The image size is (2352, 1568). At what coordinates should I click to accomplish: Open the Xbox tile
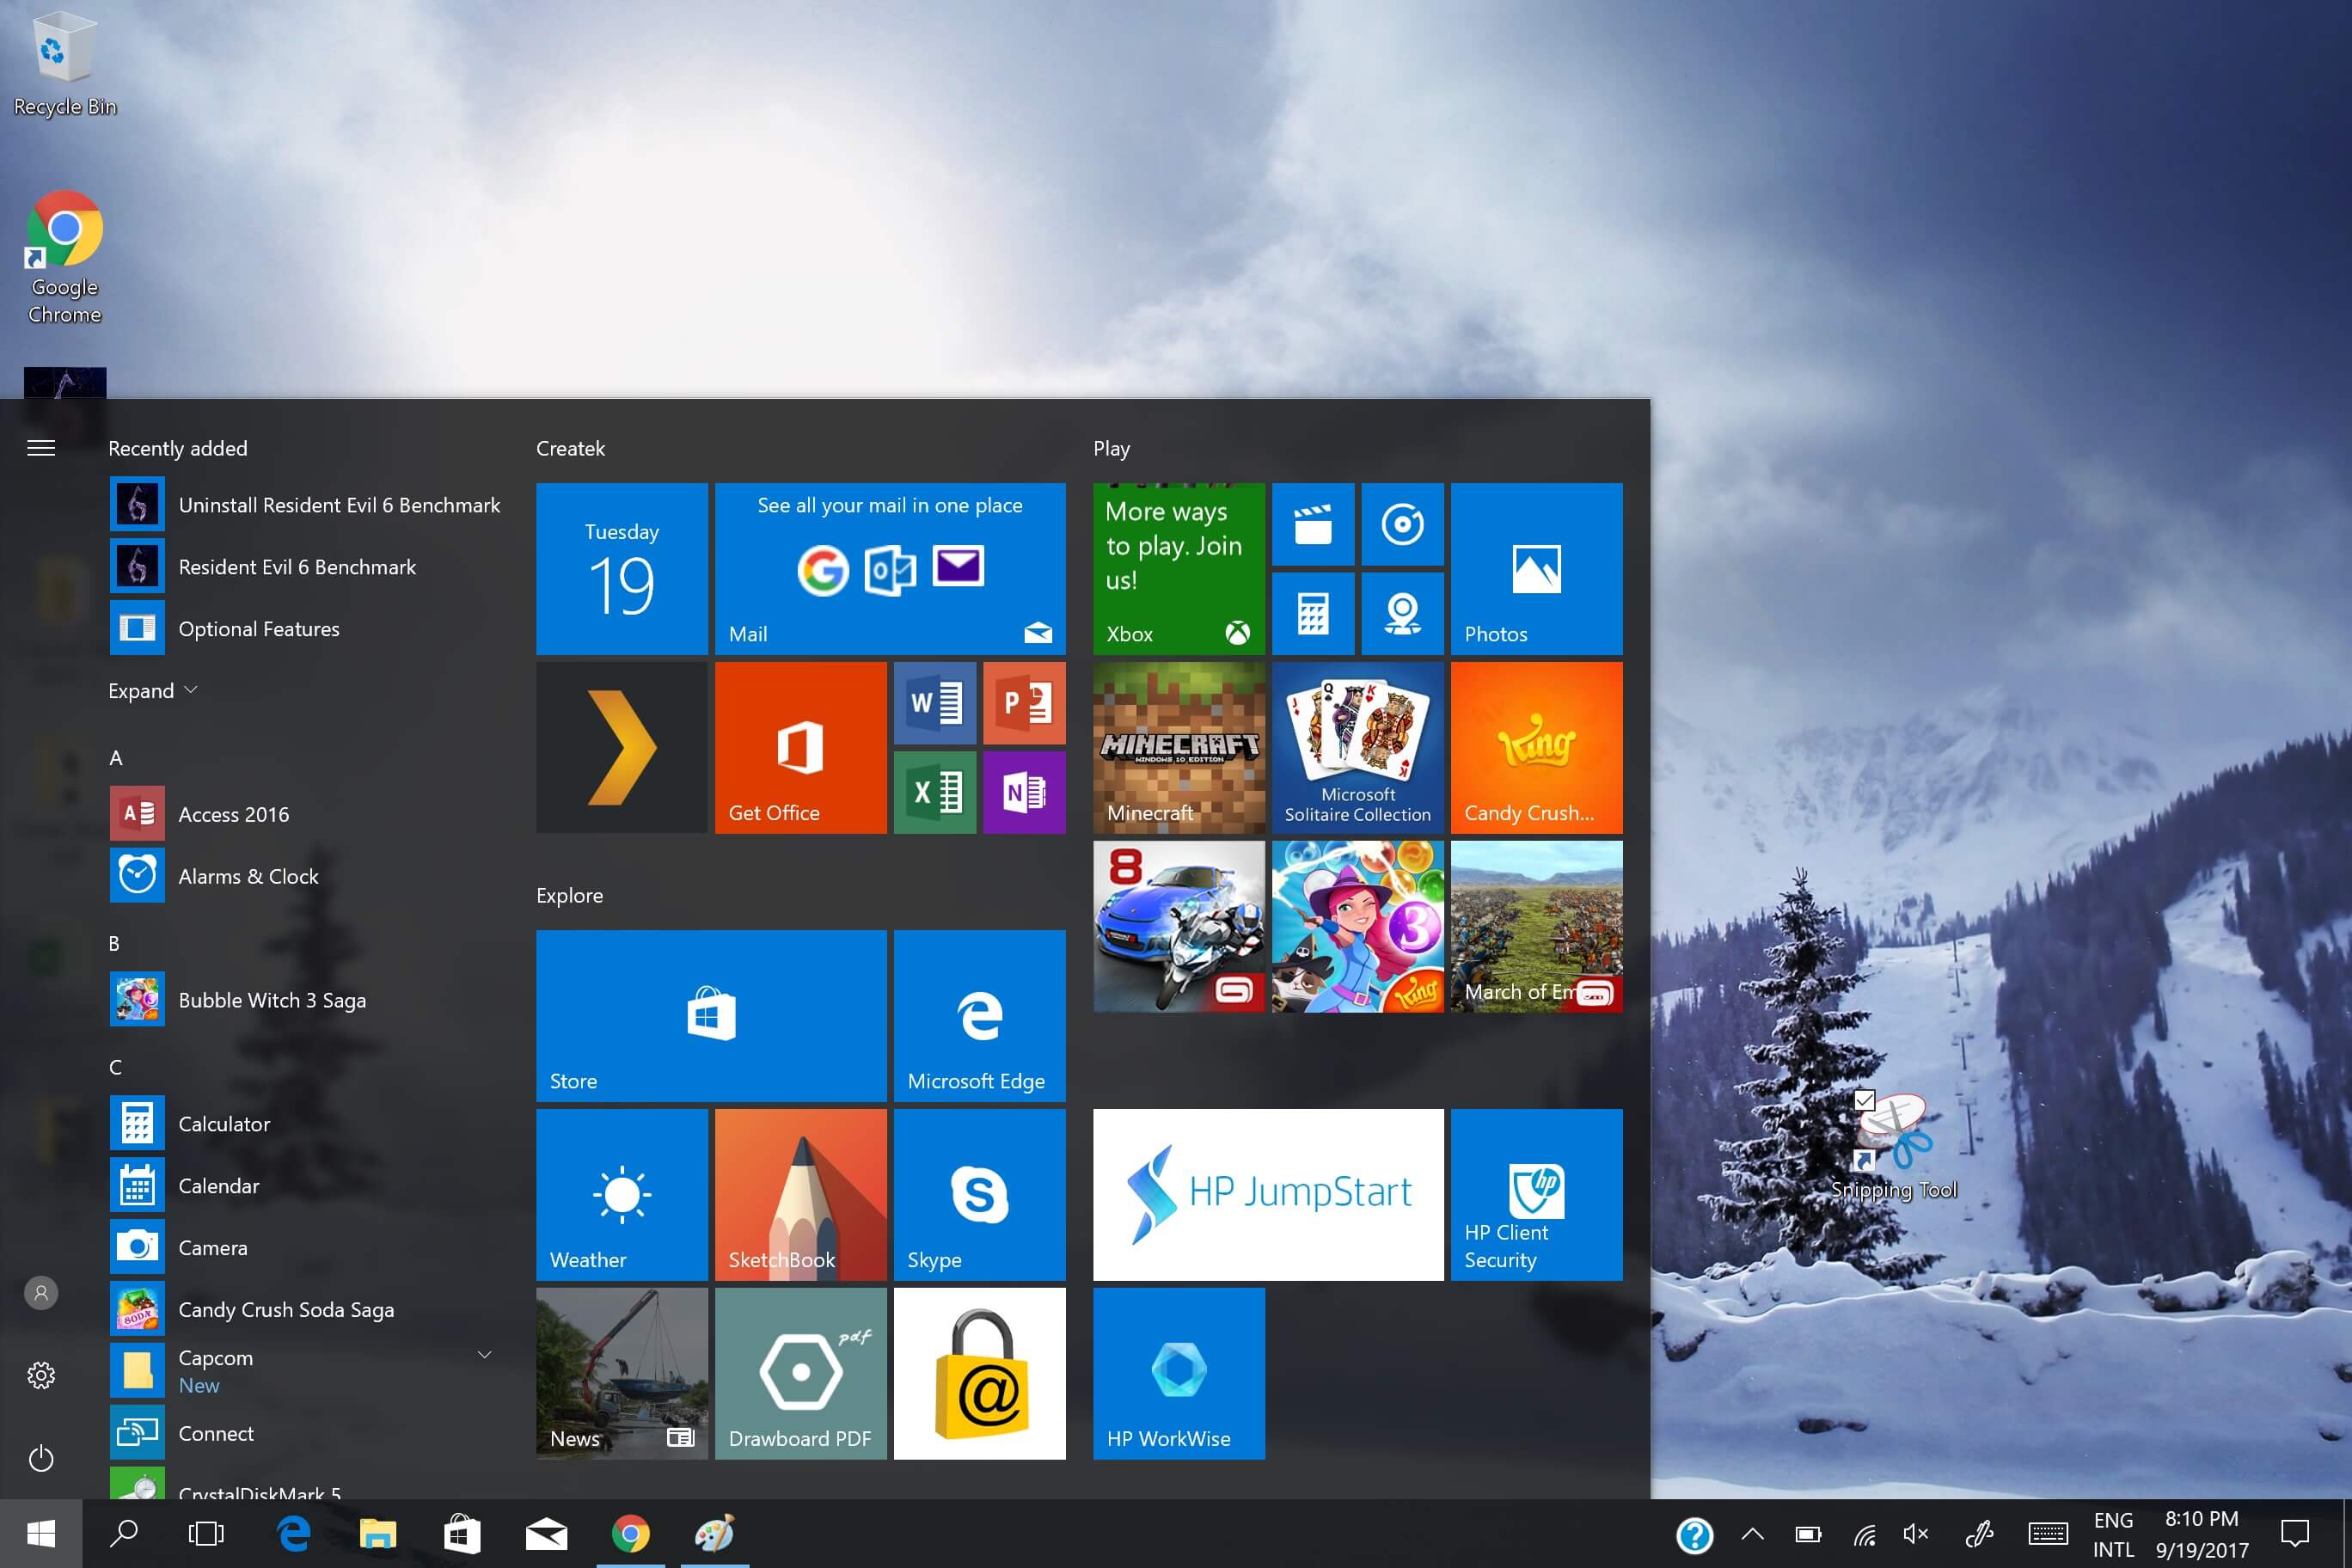point(1178,568)
